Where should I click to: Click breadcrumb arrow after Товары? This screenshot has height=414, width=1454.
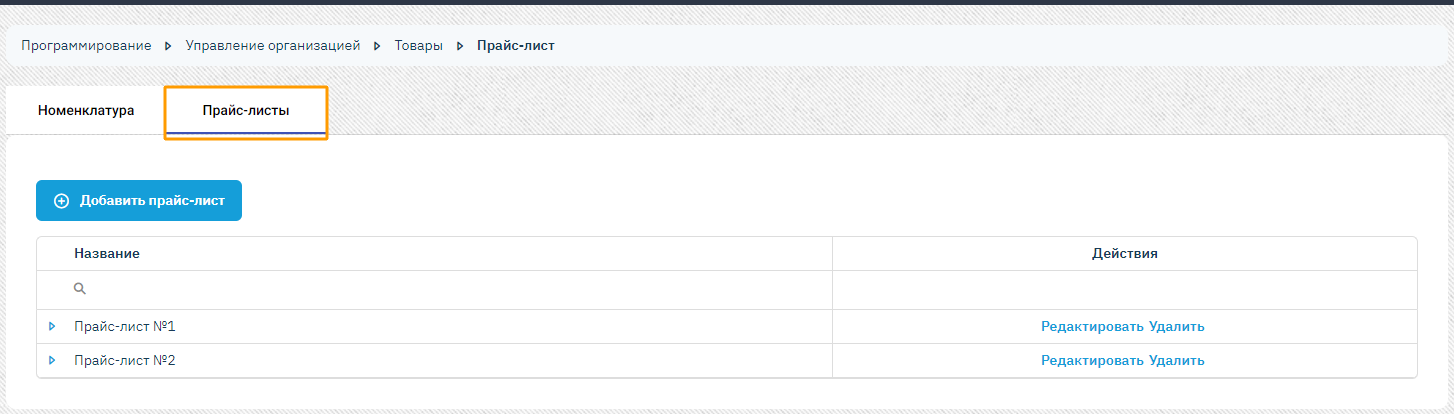click(x=460, y=46)
